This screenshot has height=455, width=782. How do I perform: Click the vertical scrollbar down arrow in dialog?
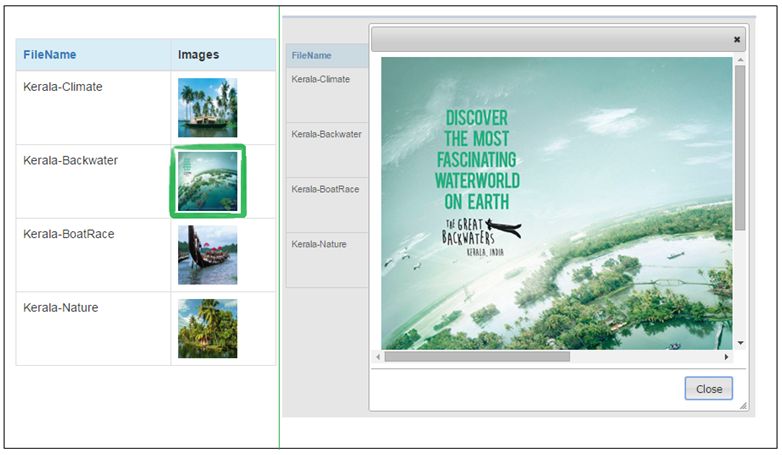click(741, 343)
